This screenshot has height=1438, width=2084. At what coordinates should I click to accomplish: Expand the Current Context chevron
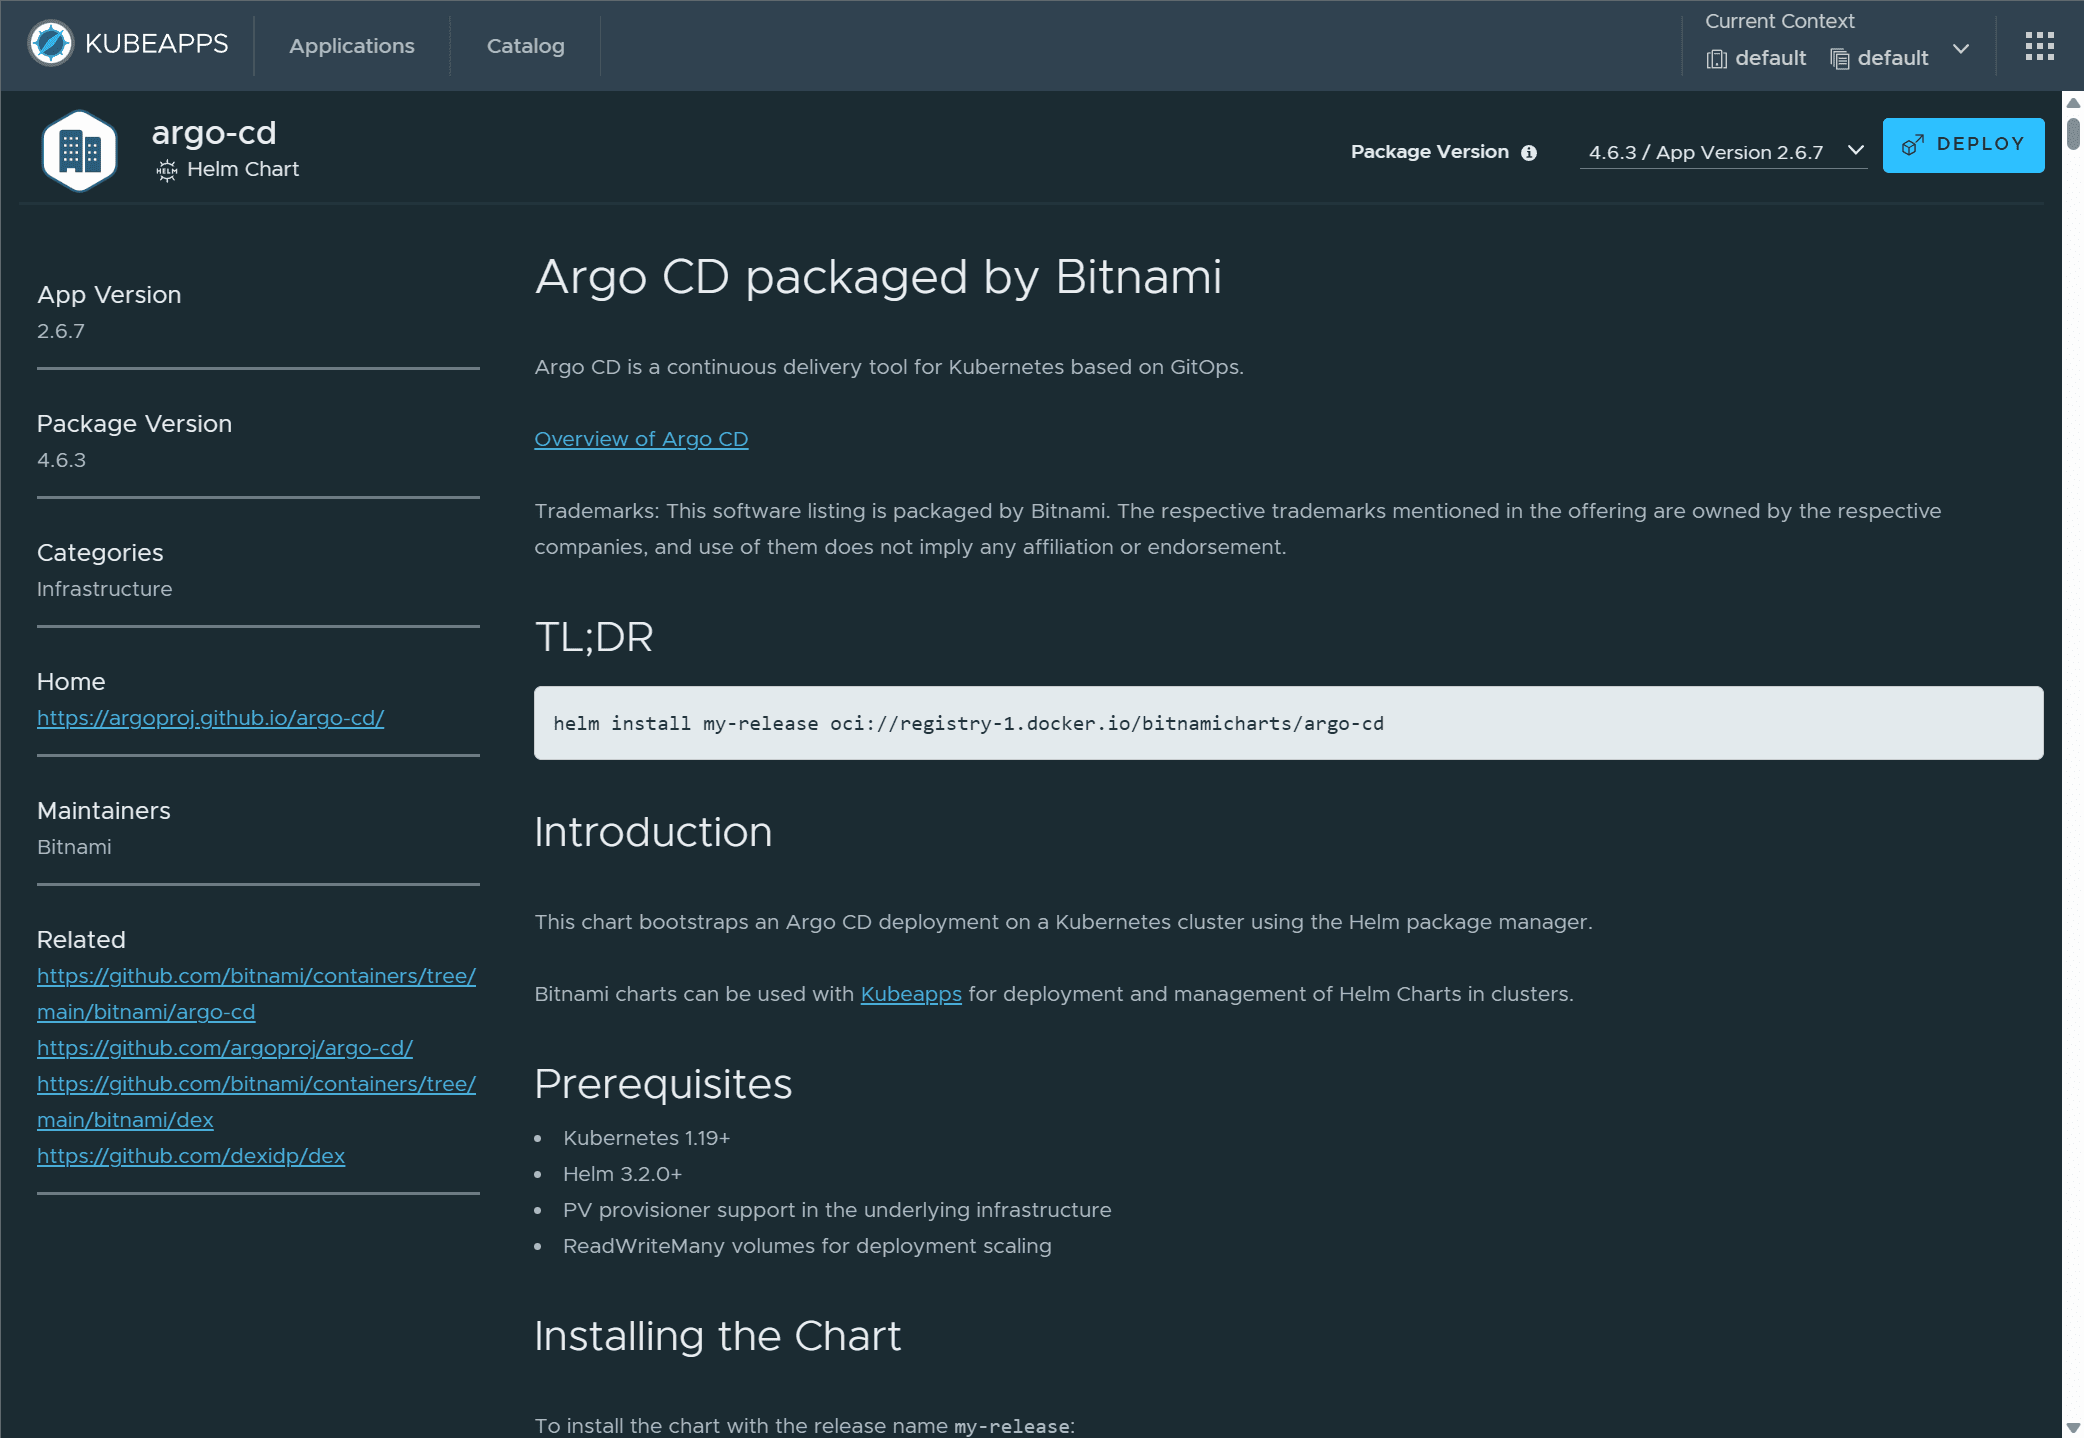[x=1961, y=49]
